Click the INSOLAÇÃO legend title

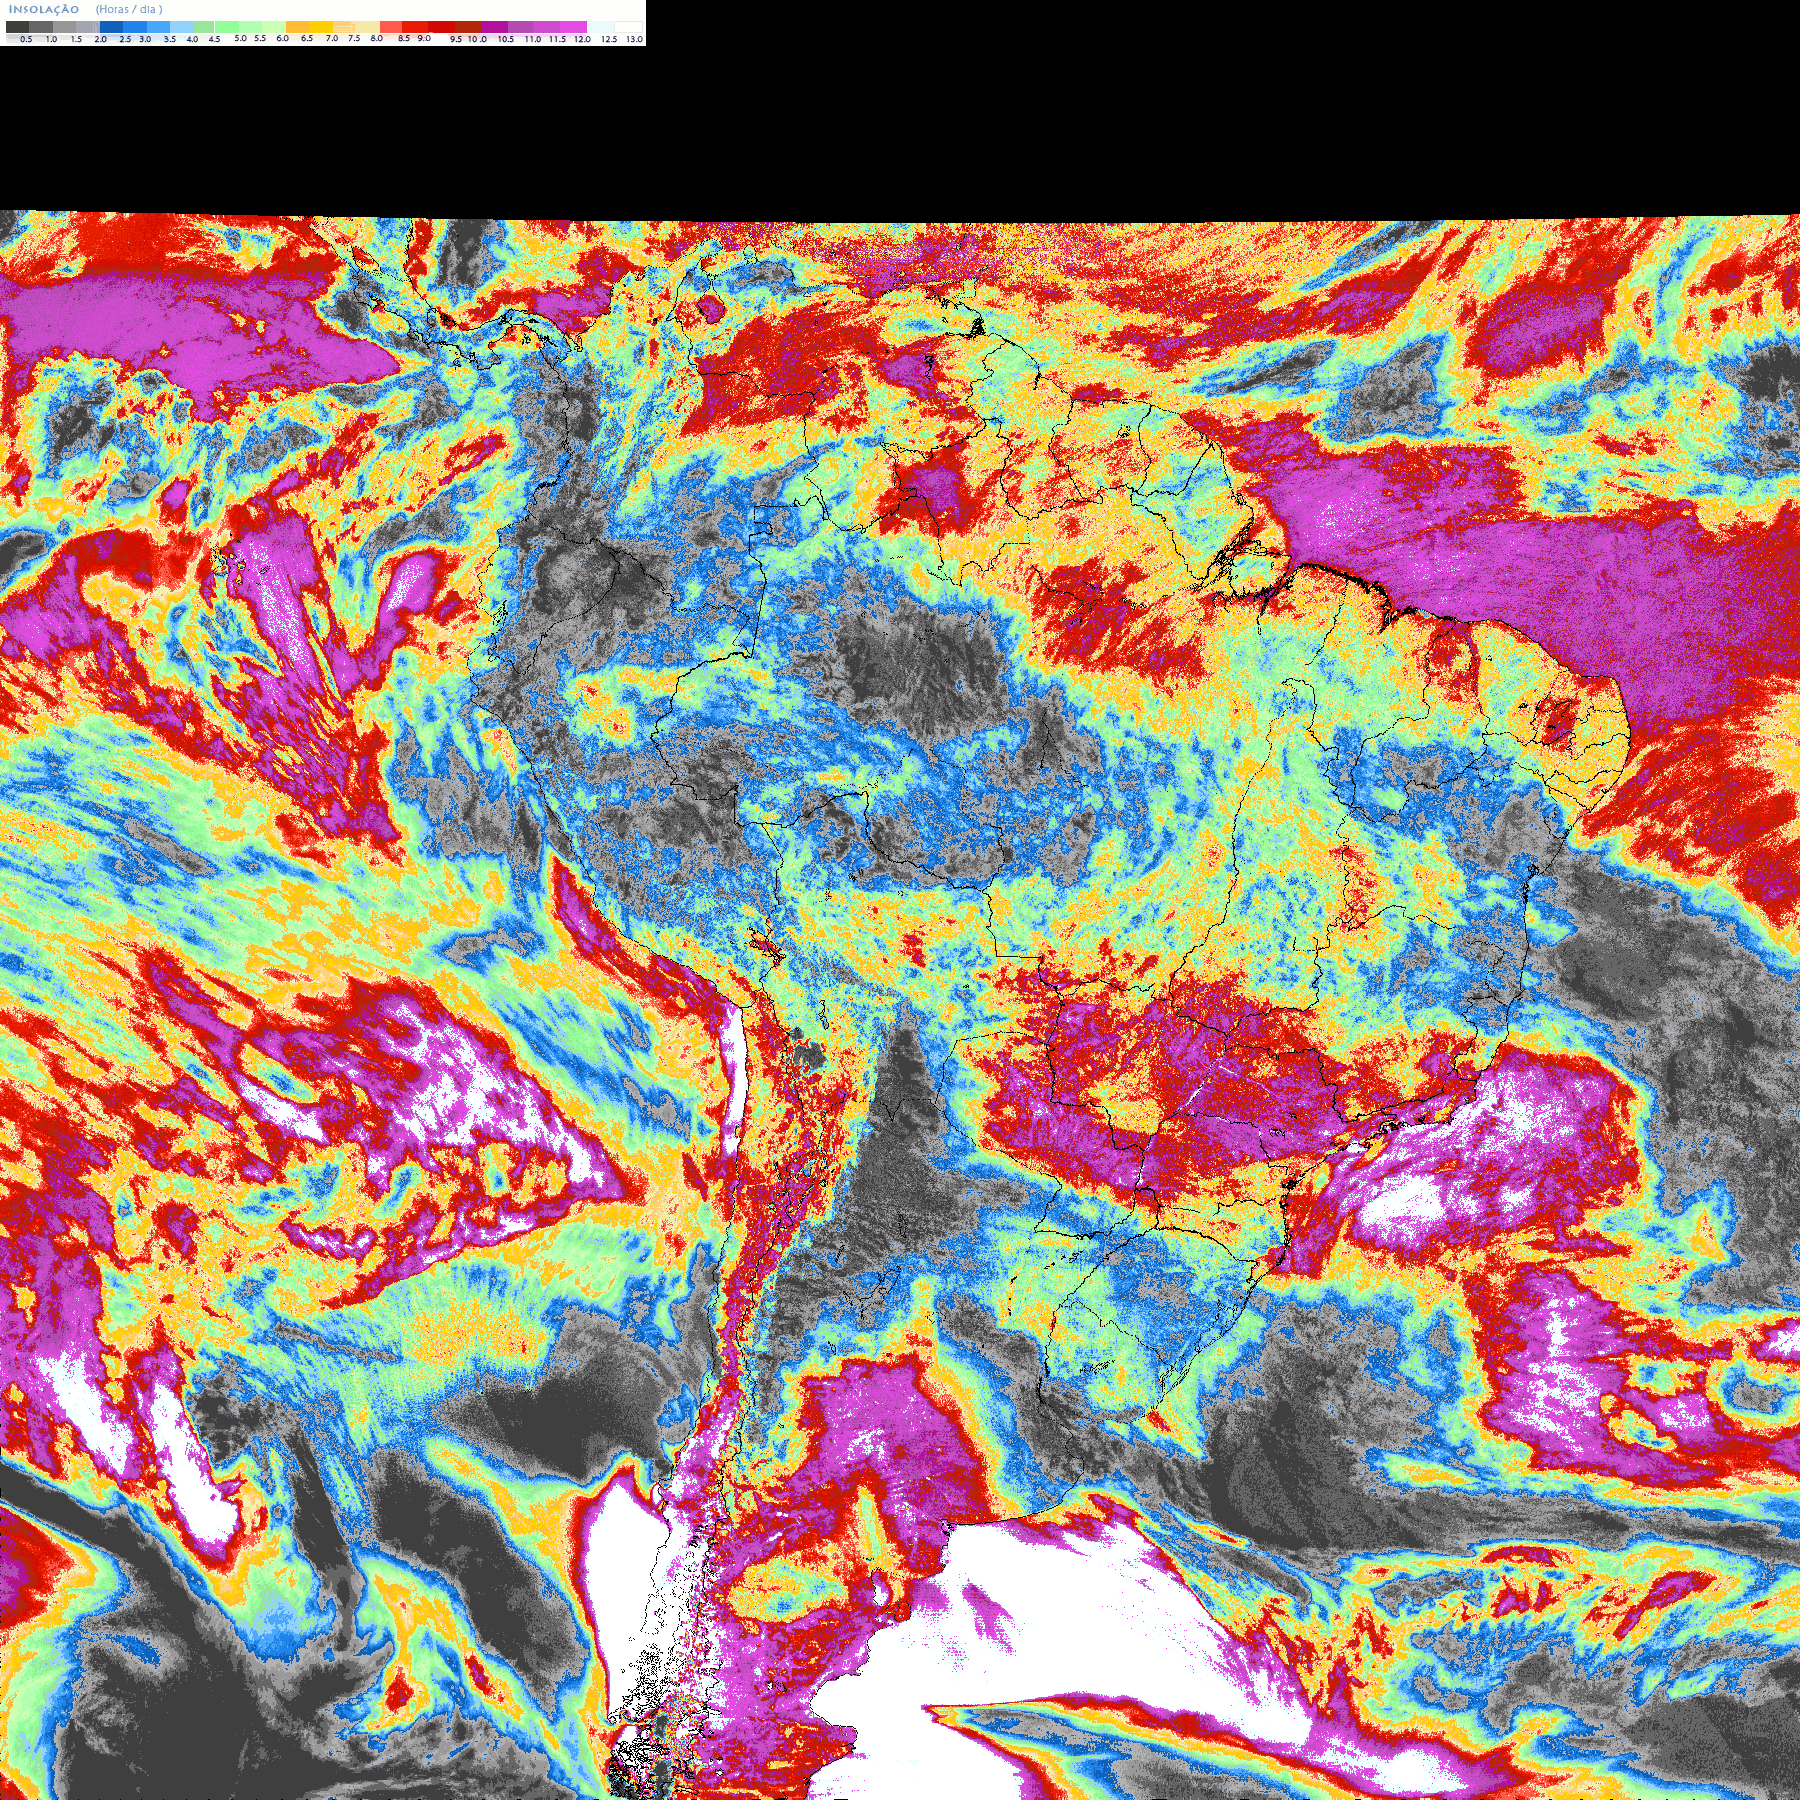[44, 9]
